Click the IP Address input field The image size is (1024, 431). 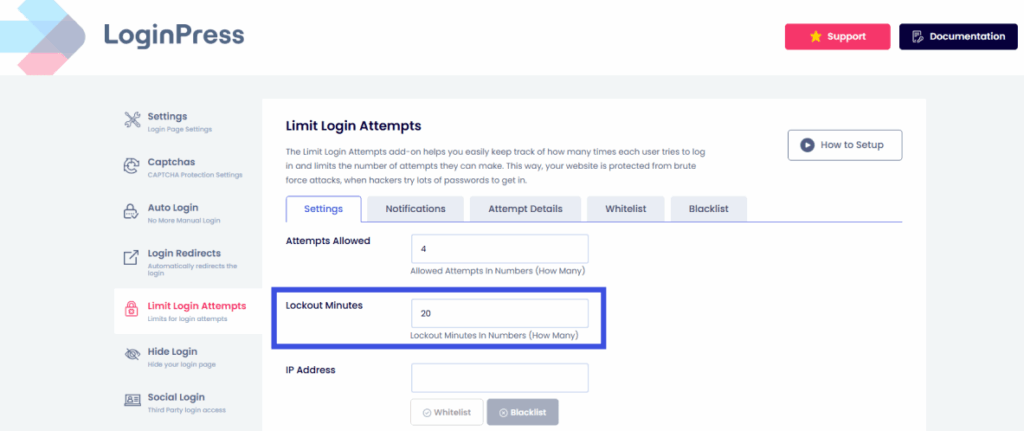(499, 378)
